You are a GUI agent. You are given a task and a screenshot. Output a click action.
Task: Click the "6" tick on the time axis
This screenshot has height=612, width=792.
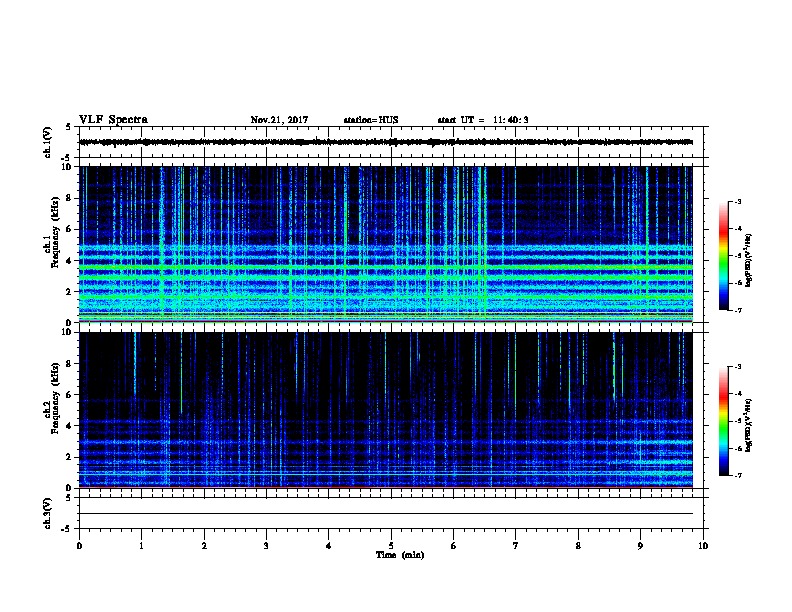(x=454, y=546)
